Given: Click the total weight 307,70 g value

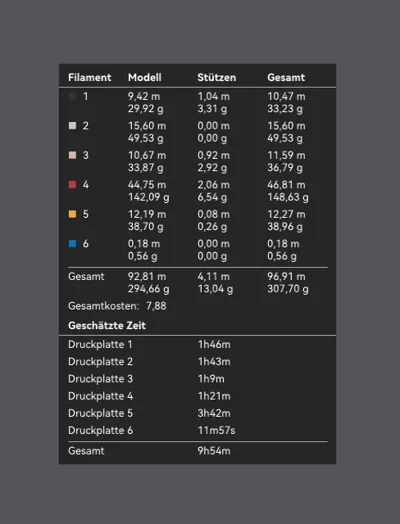Looking at the screenshot, I should point(288,289).
